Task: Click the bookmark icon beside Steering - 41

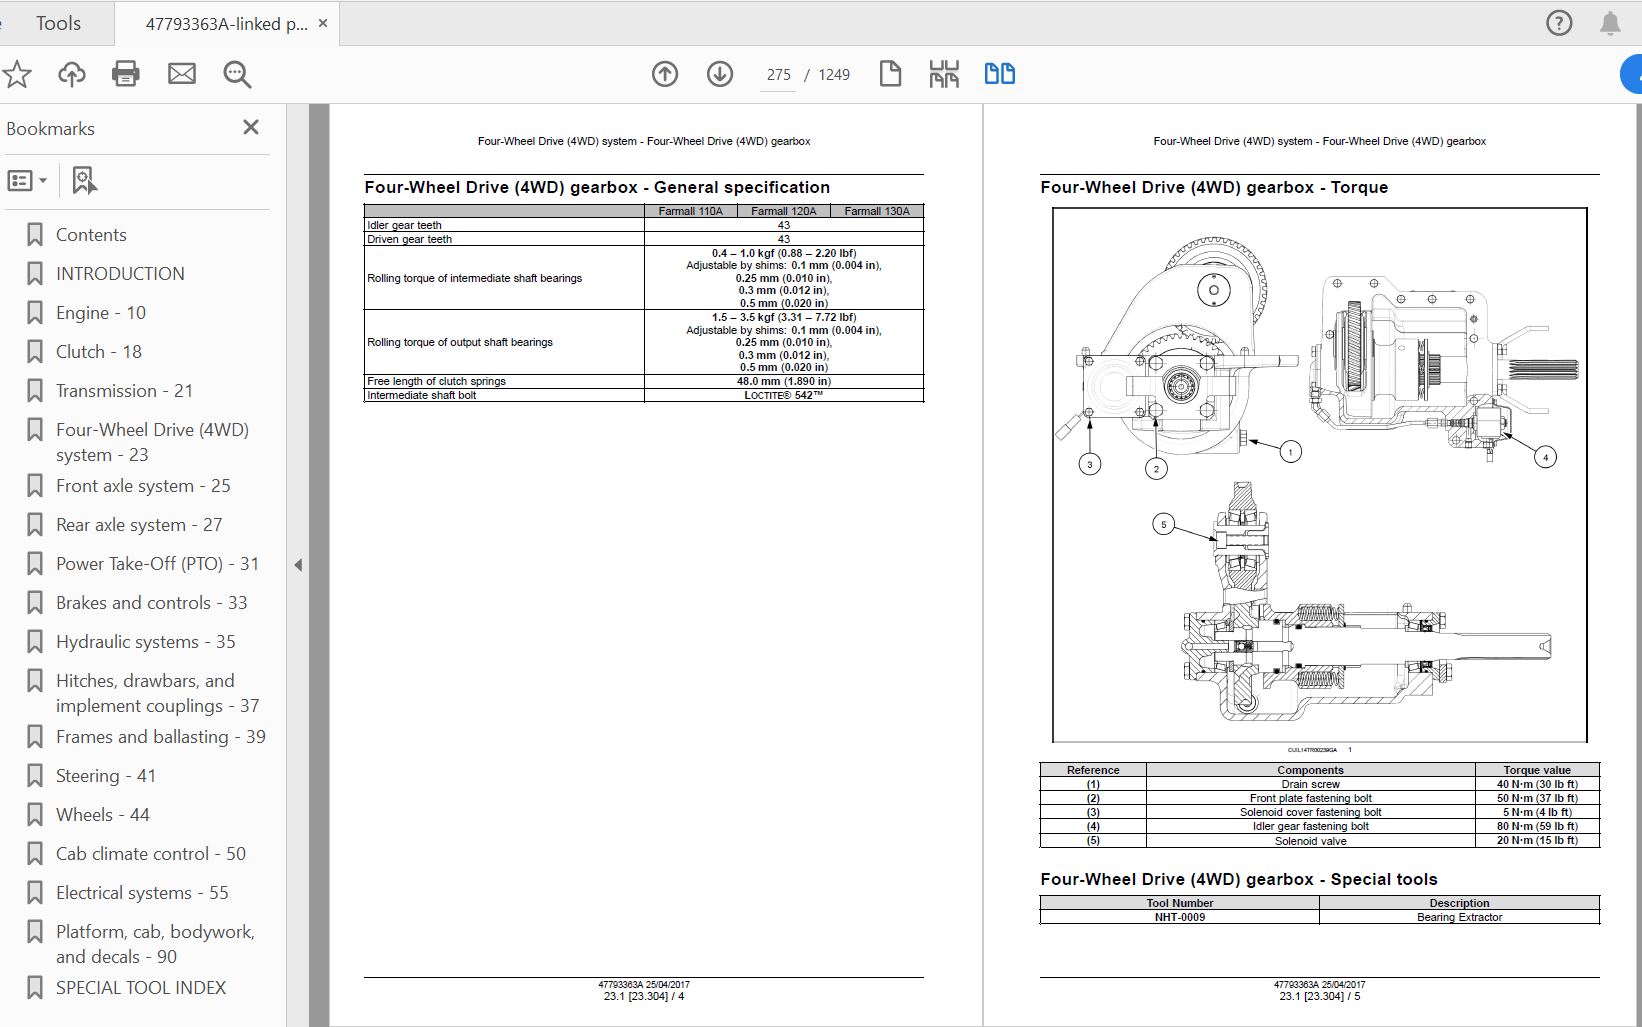Action: 35,776
